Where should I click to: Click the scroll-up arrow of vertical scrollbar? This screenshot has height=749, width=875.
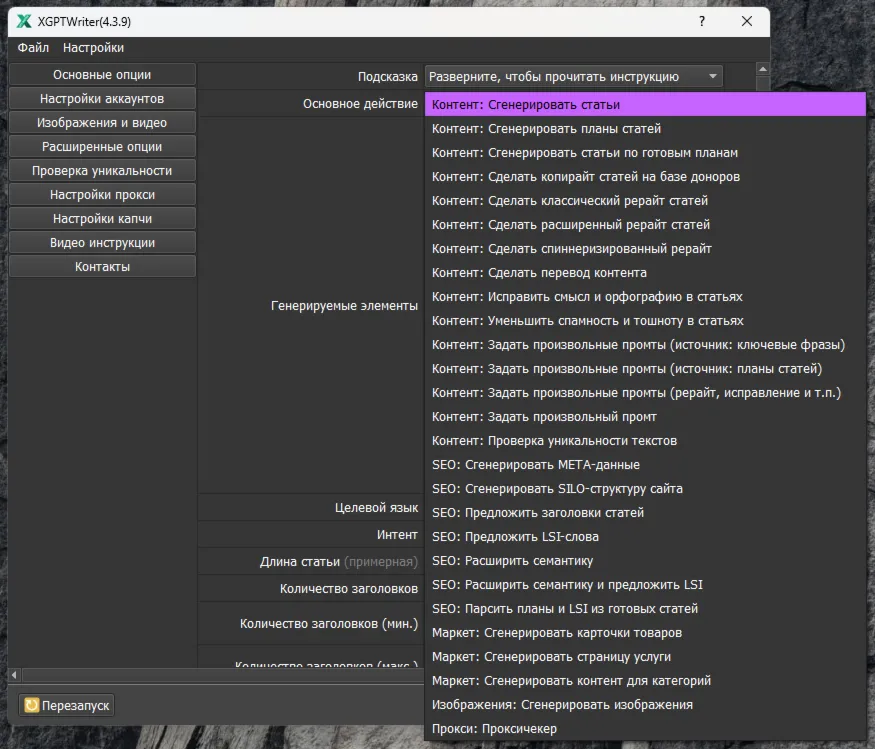763,70
